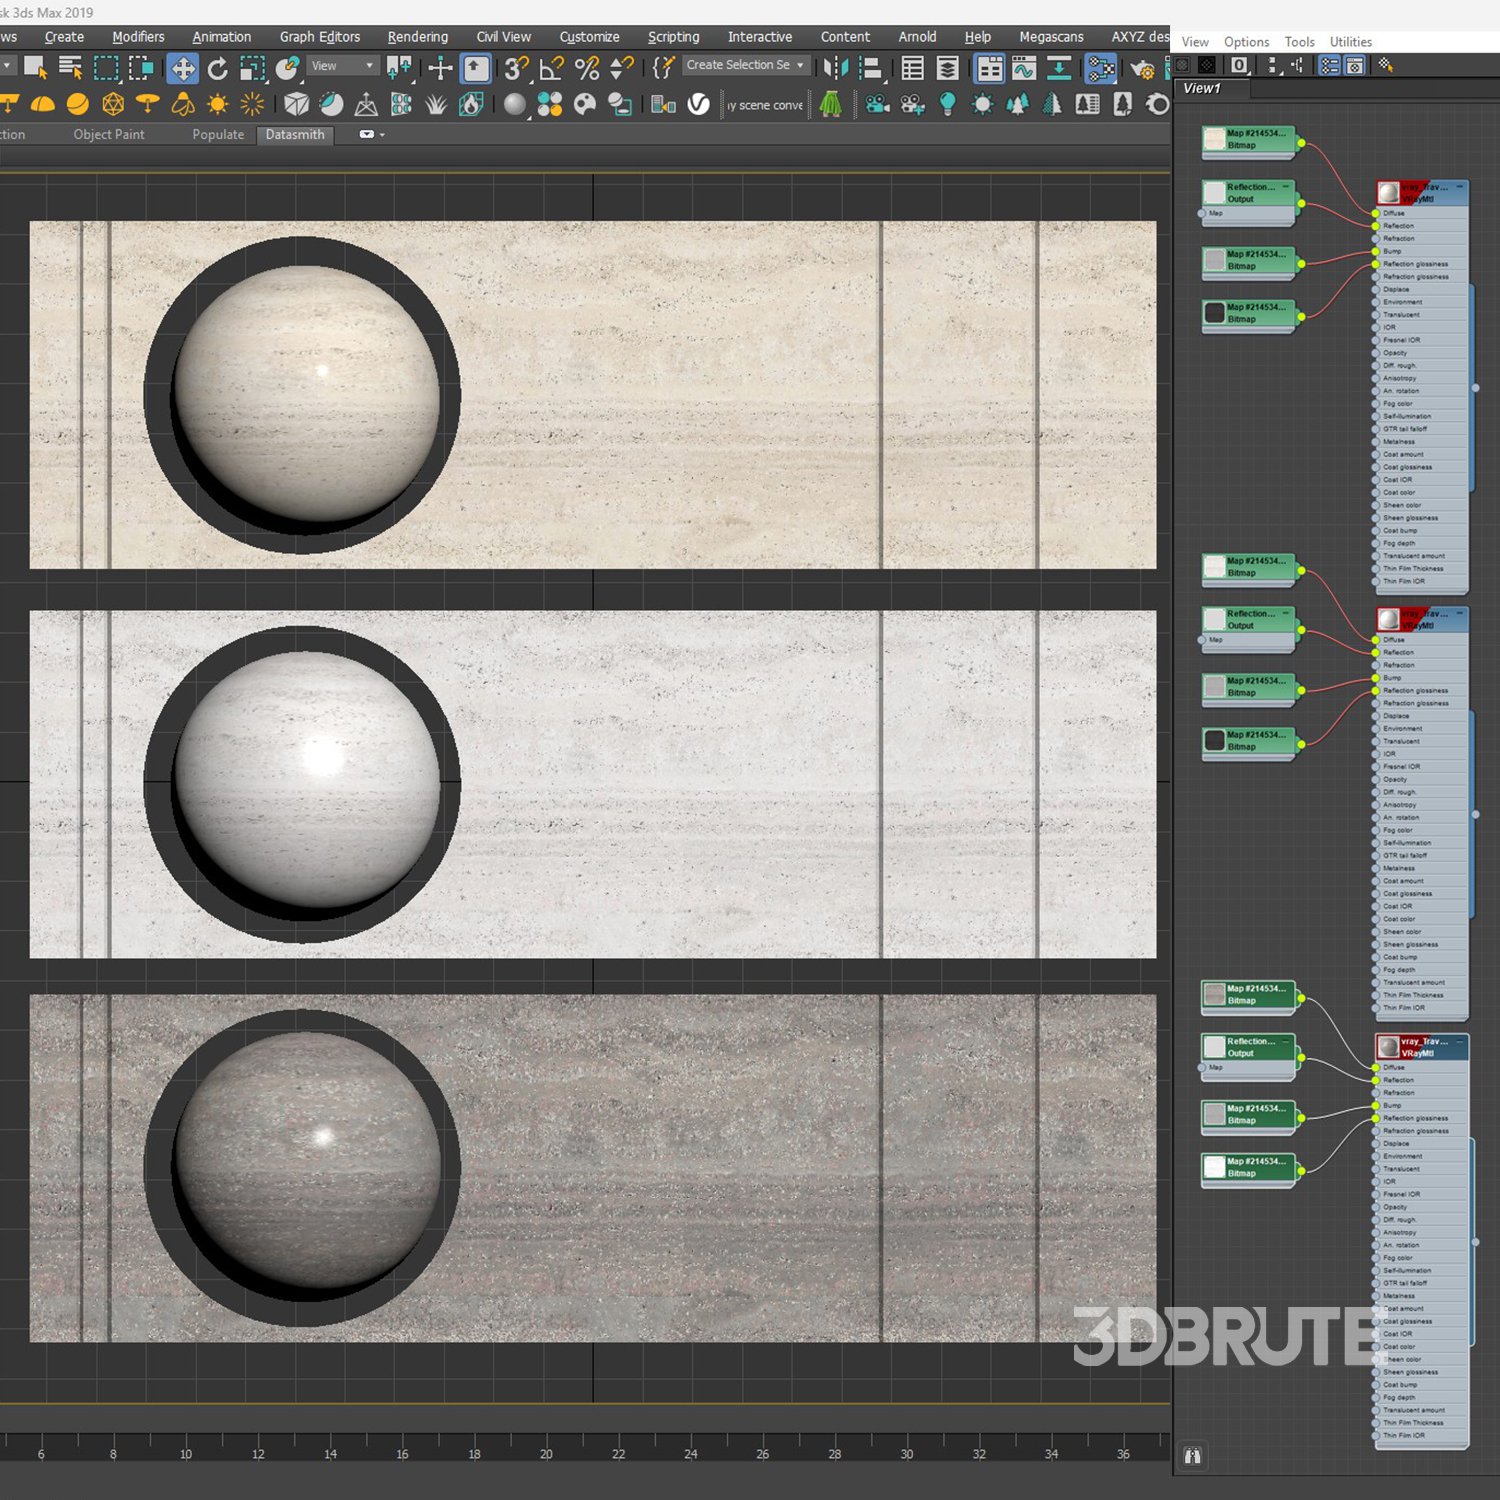Image resolution: width=1500 pixels, height=1500 pixels.
Task: Activate the Rotate tool
Action: pos(217,68)
